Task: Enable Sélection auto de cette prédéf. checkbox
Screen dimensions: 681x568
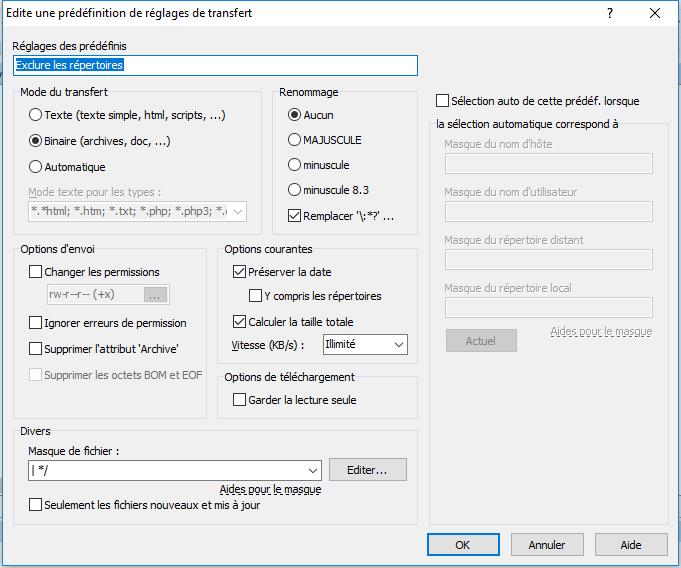Action: coord(442,101)
